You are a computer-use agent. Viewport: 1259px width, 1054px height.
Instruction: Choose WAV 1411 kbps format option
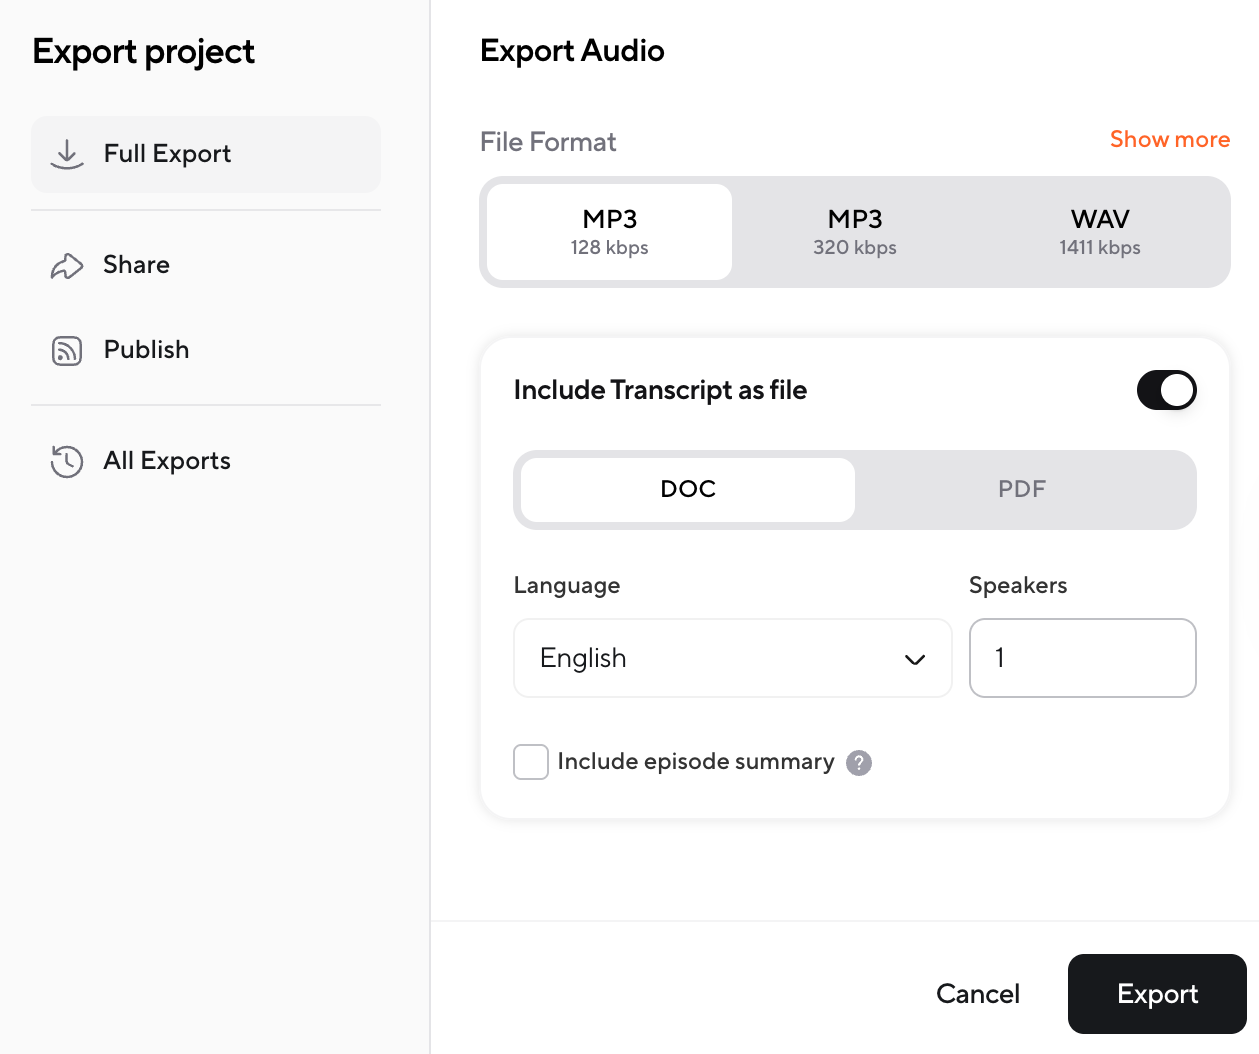point(1099,232)
